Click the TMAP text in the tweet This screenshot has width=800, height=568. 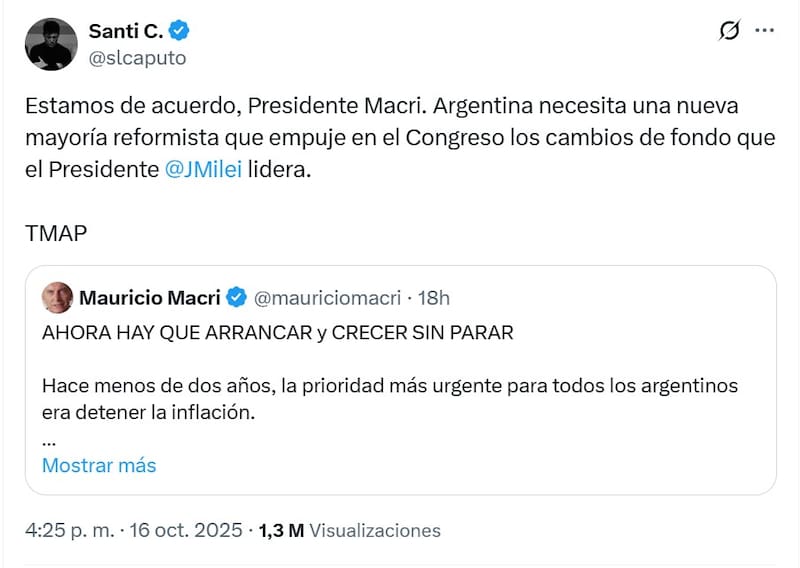(x=56, y=233)
